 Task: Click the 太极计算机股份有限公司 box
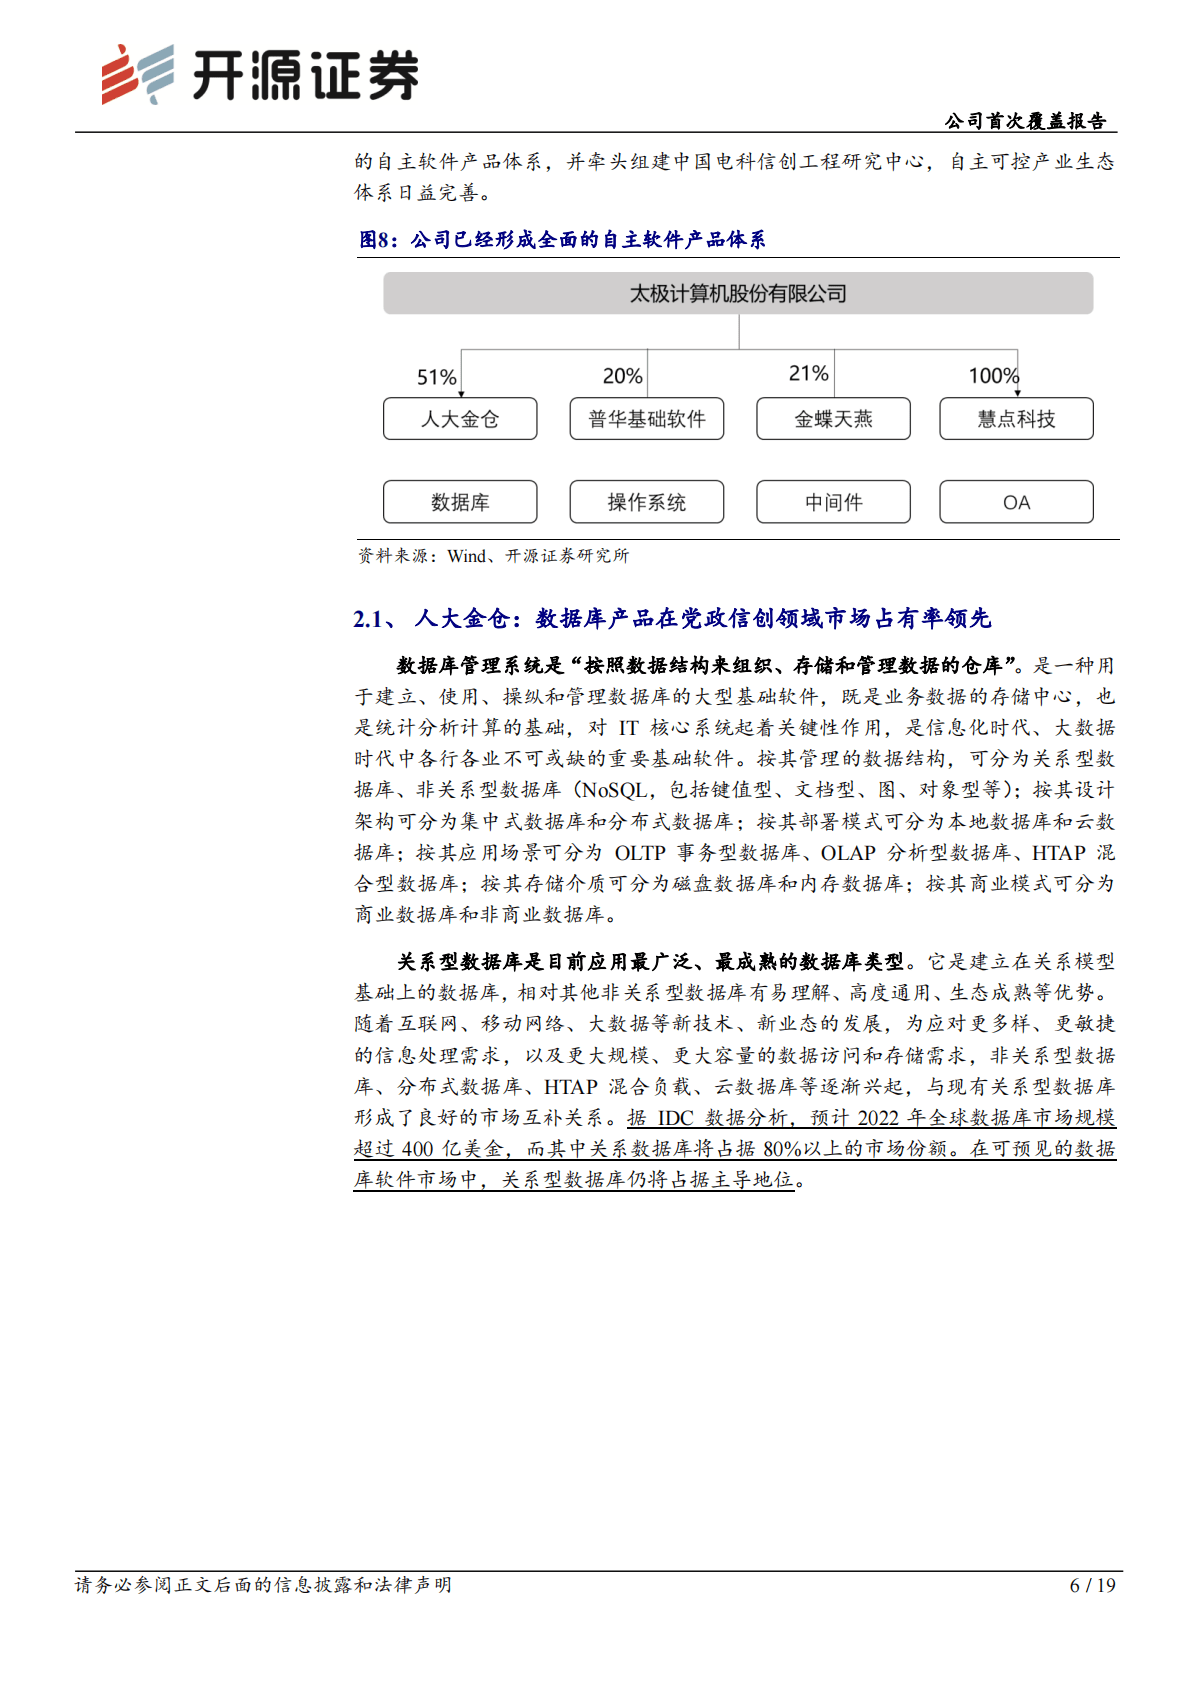[x=738, y=293]
